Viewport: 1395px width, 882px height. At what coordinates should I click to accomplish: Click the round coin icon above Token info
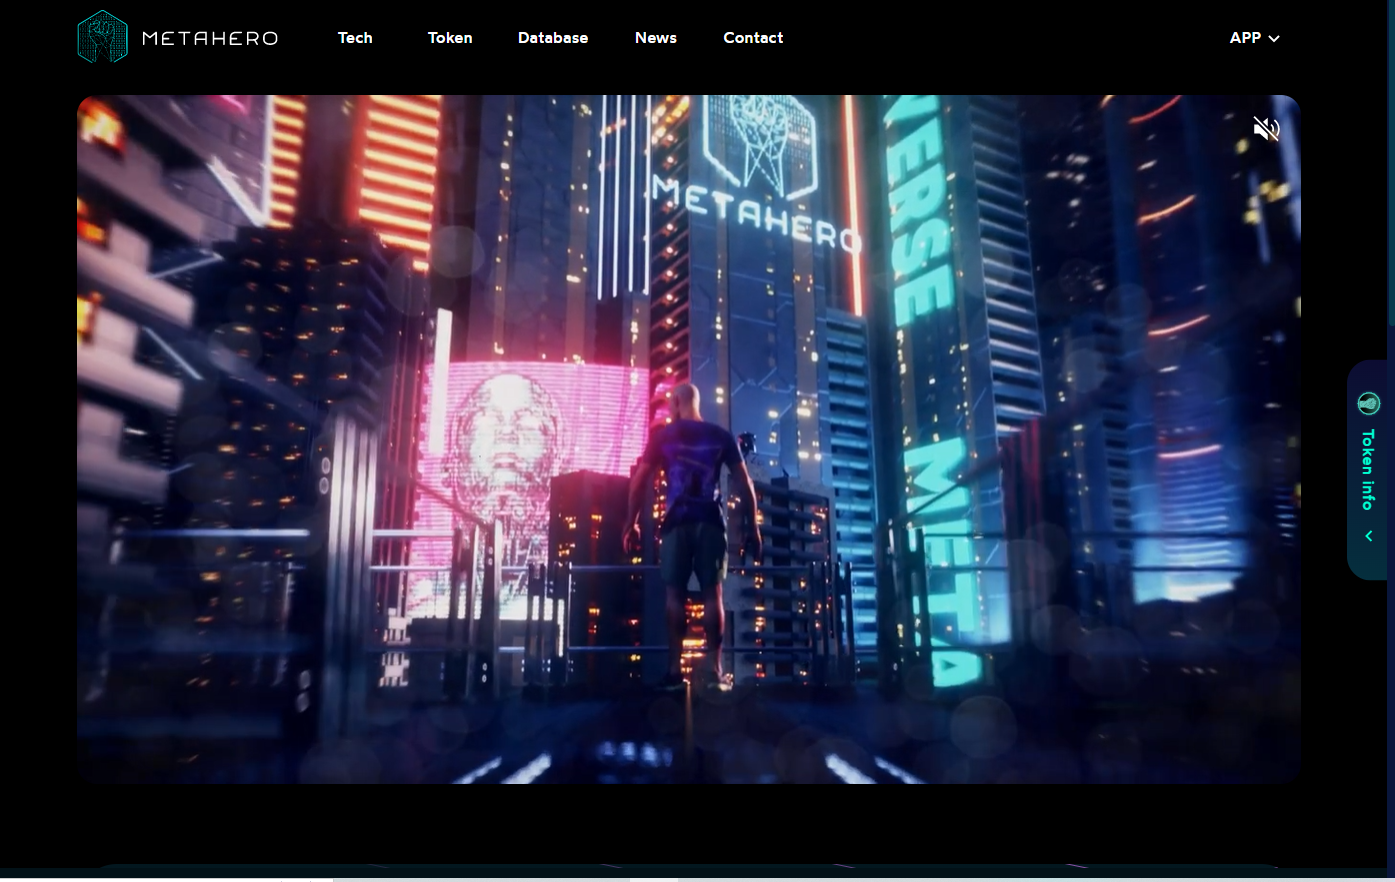1368,403
